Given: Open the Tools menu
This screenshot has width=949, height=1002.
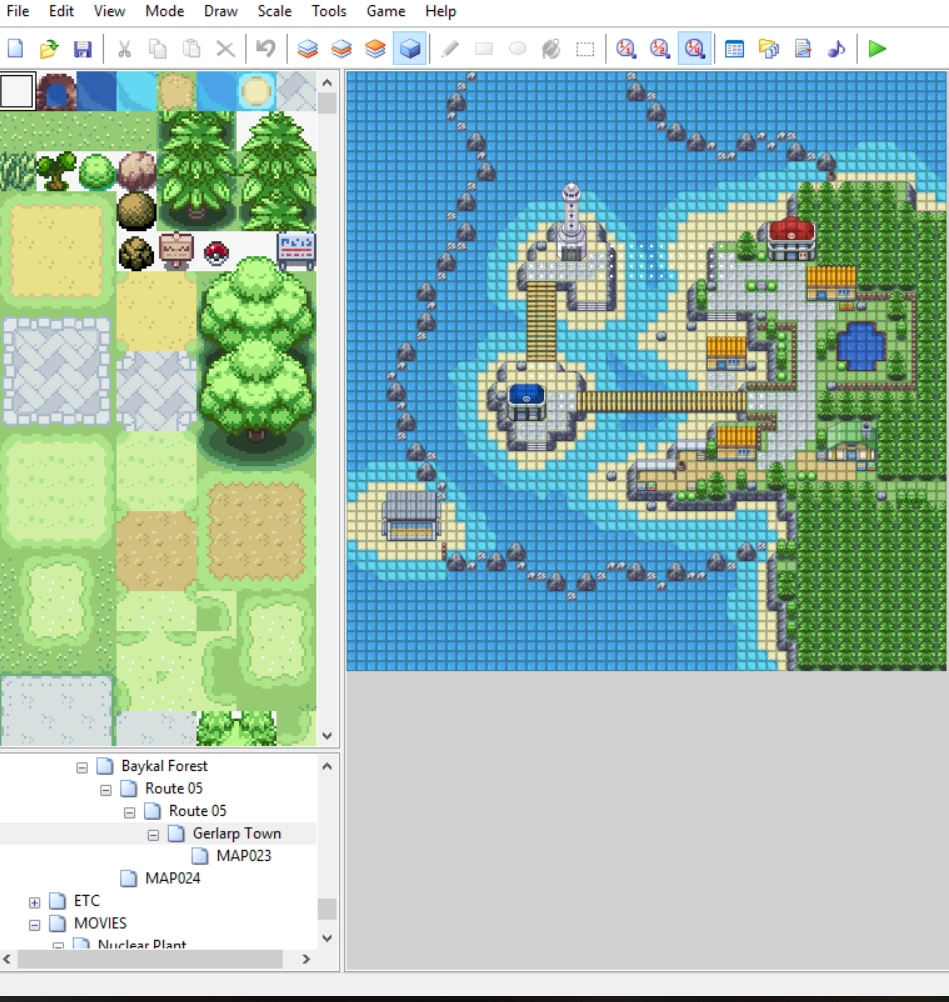Looking at the screenshot, I should [328, 11].
